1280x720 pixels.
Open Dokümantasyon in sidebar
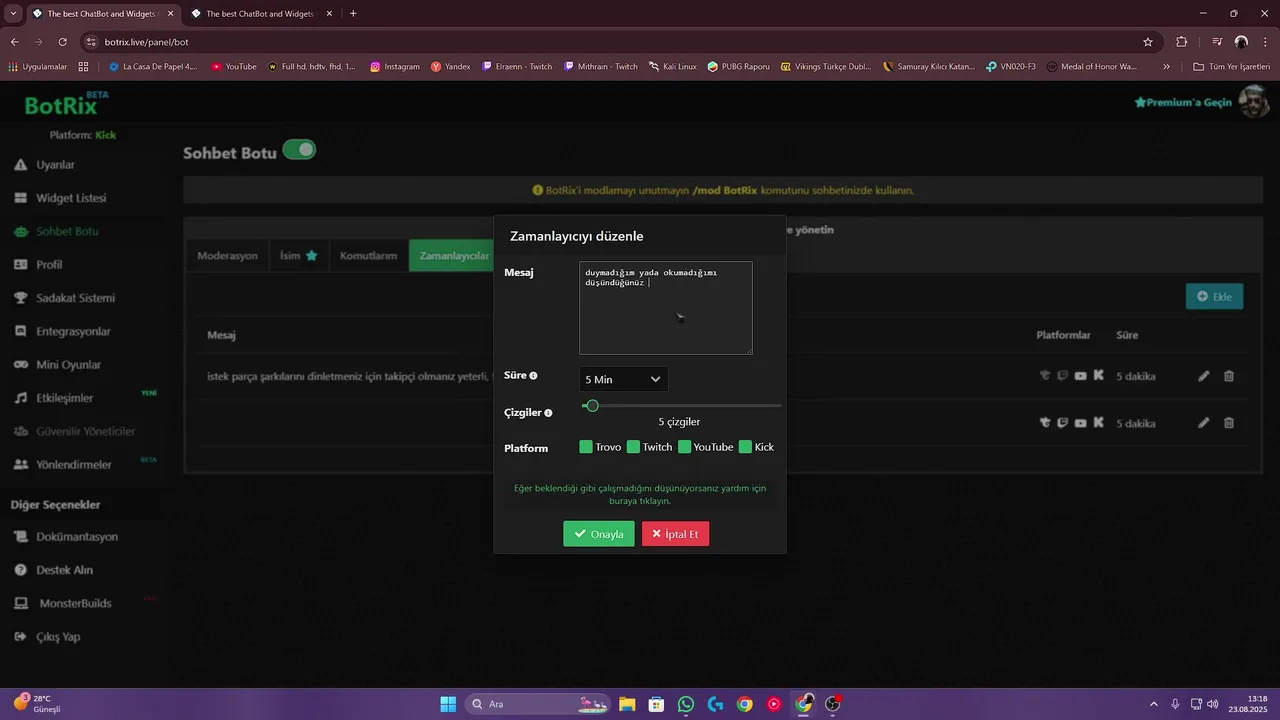coord(66,536)
